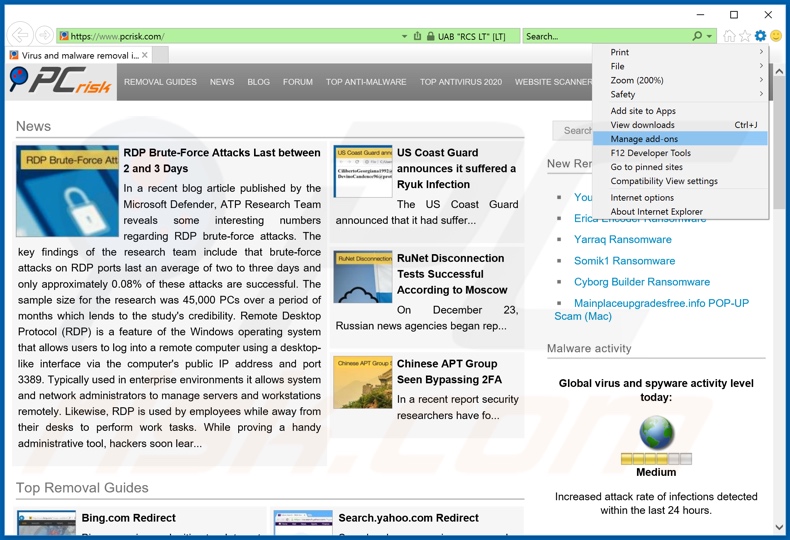790x540 pixels.
Task: Open a new blank tab
Action: (x=160, y=55)
